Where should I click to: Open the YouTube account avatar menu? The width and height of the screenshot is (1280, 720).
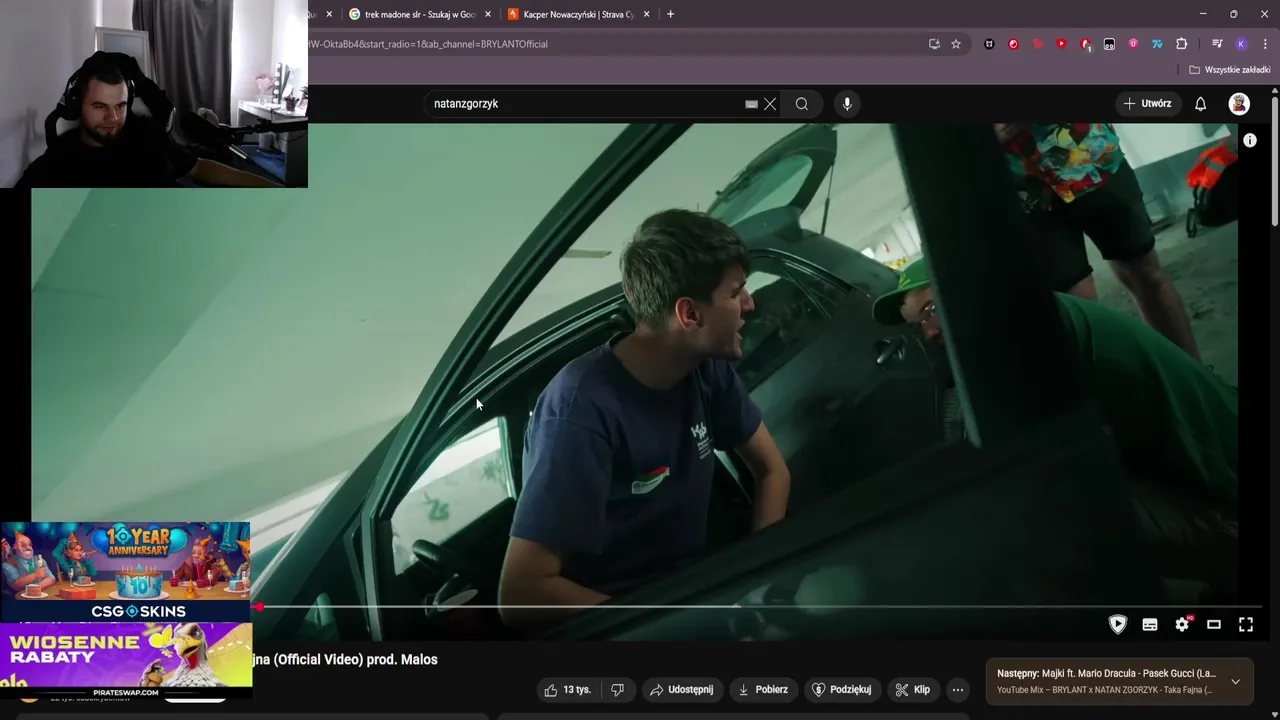(1239, 104)
